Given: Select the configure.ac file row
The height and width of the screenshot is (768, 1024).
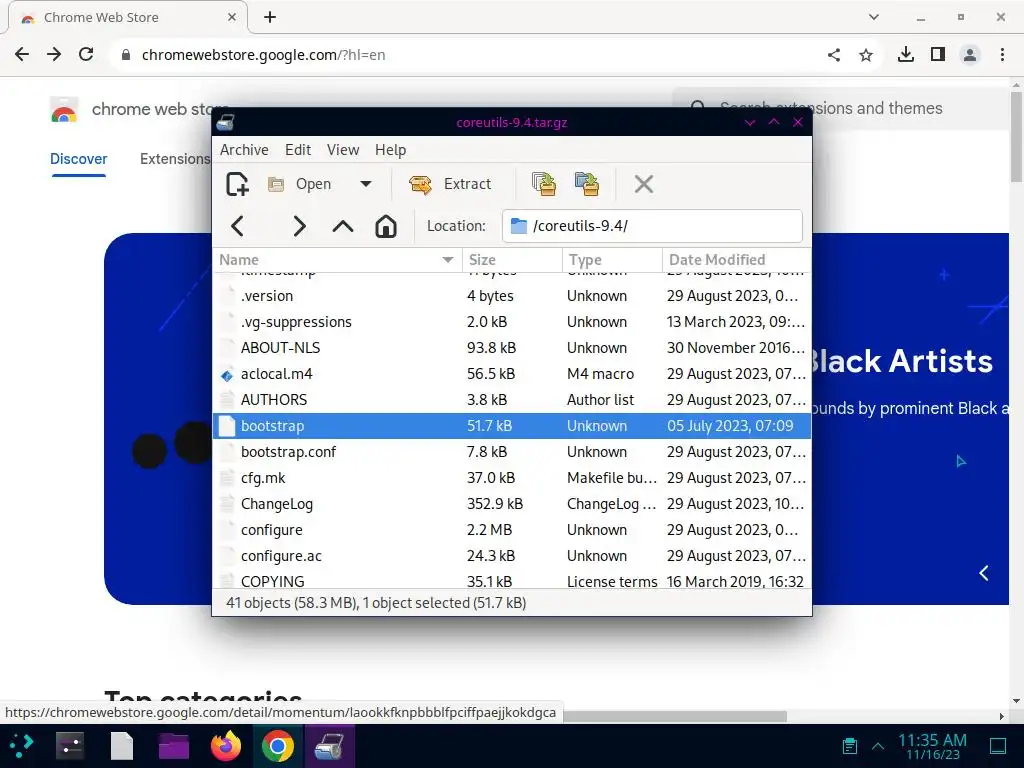Looking at the screenshot, I should pos(512,556).
